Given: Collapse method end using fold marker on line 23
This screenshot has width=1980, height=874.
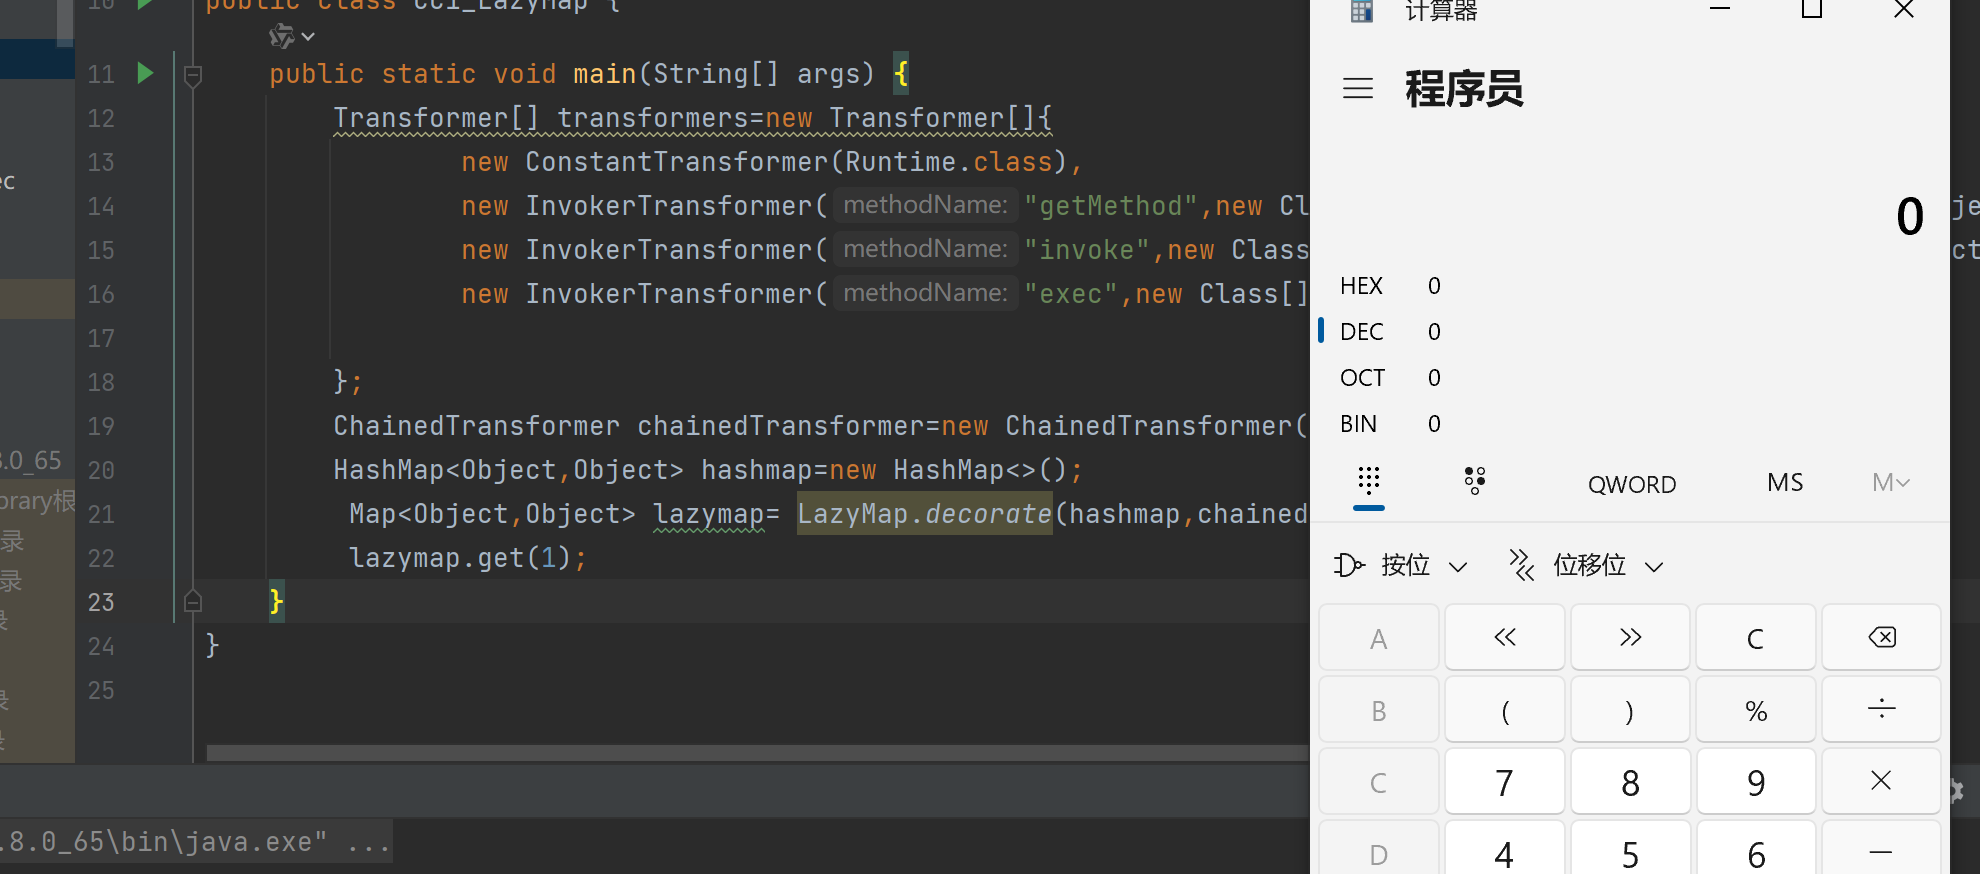Looking at the screenshot, I should click(193, 601).
